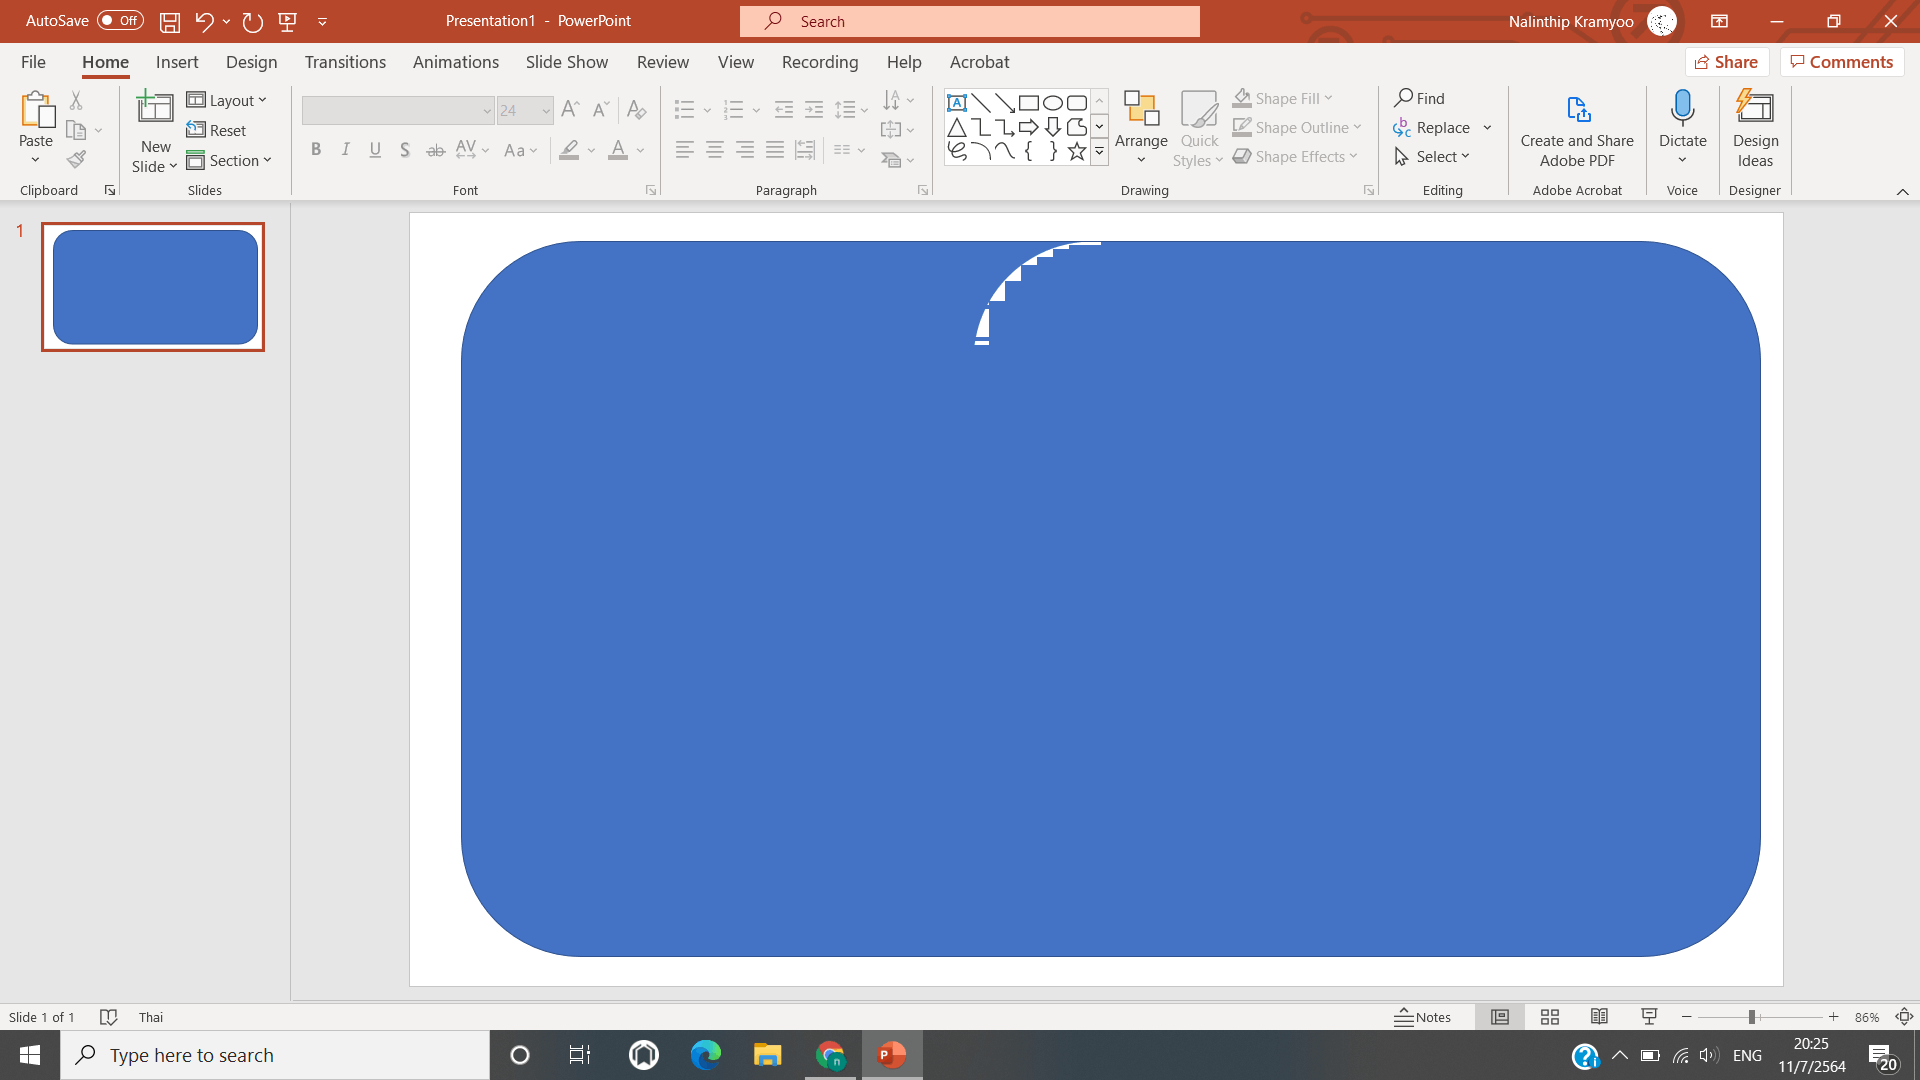Expand the Layout dropdown
The height and width of the screenshot is (1080, 1920).
click(x=228, y=100)
